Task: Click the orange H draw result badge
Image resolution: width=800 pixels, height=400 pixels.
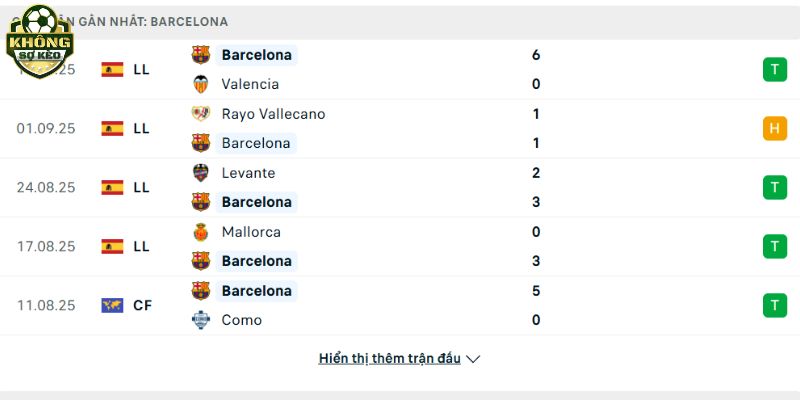Action: (774, 129)
